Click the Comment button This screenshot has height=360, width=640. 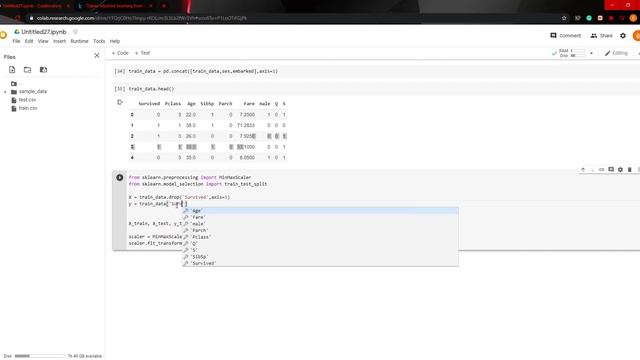click(565, 36)
